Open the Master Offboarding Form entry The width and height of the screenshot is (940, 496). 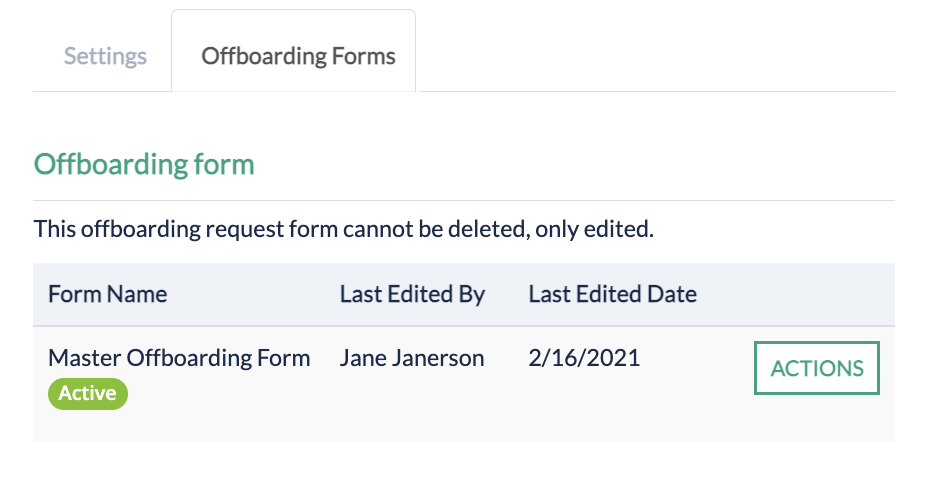pos(179,358)
